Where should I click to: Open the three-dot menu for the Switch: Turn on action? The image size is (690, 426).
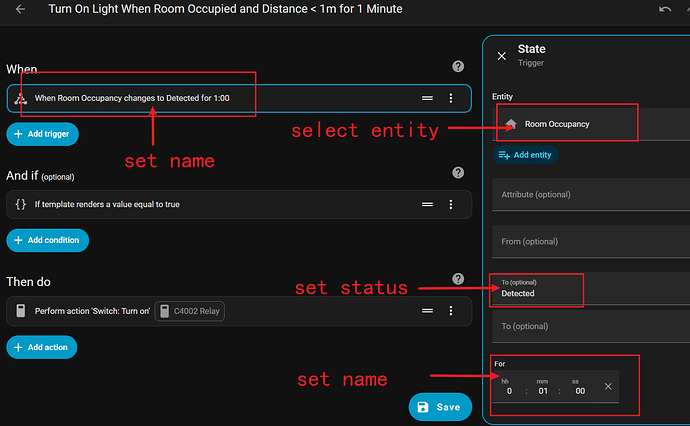pyautogui.click(x=451, y=311)
